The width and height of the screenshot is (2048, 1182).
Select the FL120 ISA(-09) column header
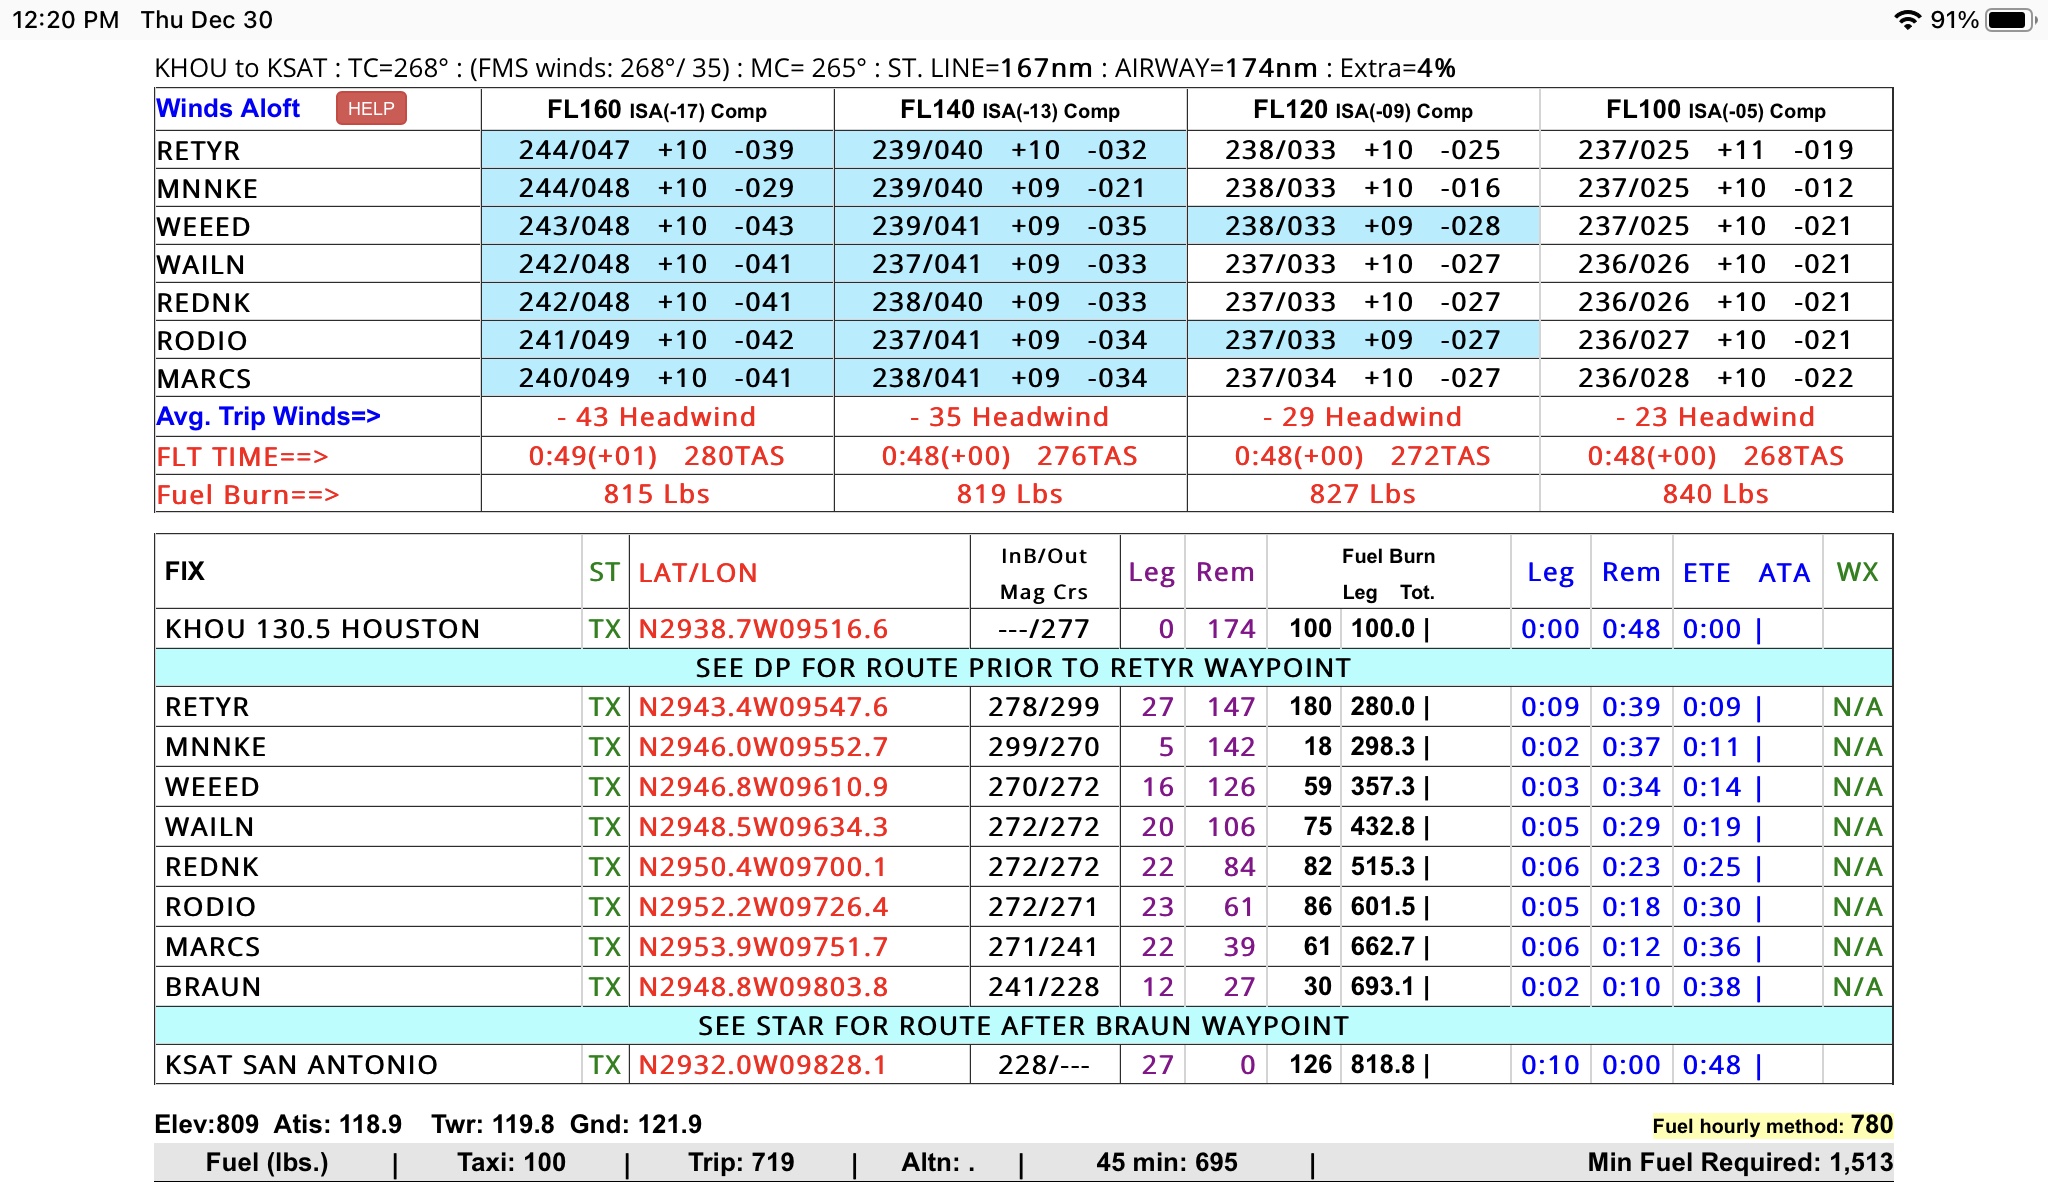1363,109
